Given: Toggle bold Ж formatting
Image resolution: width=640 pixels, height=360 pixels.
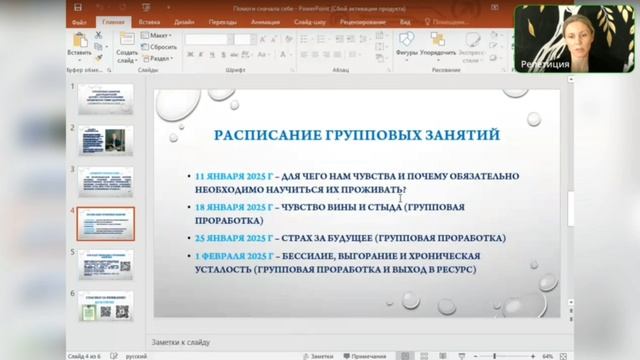Looking at the screenshot, I should click(190, 54).
